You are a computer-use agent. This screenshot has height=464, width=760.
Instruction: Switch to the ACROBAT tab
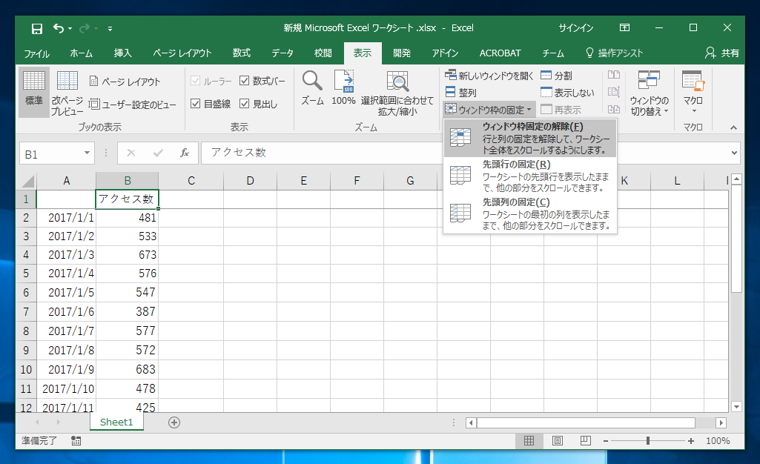500,53
